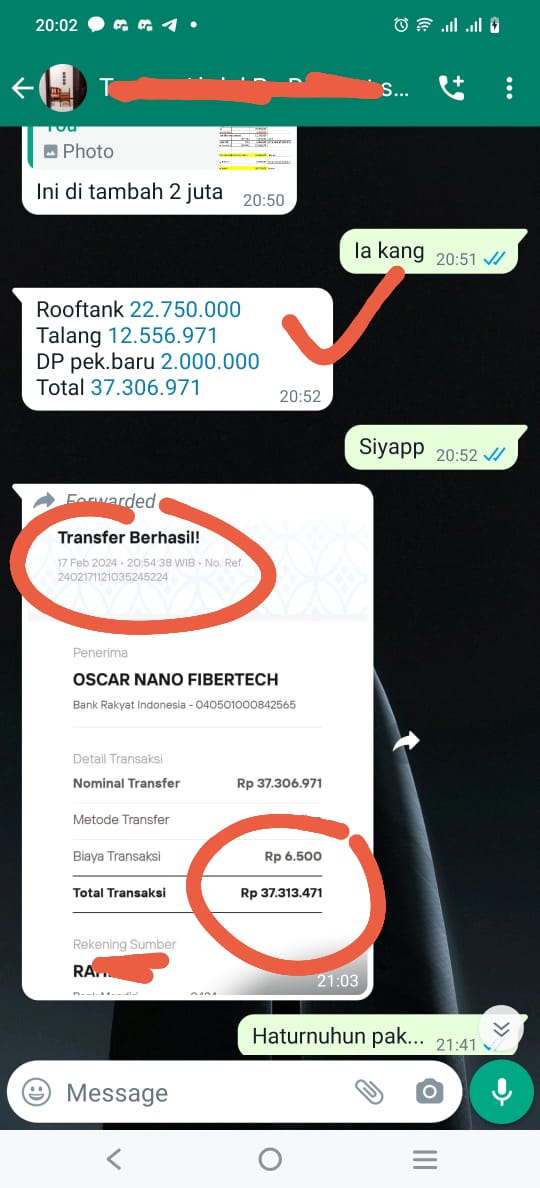
Task: Tap the back arrow in chat header
Action: click(22, 89)
